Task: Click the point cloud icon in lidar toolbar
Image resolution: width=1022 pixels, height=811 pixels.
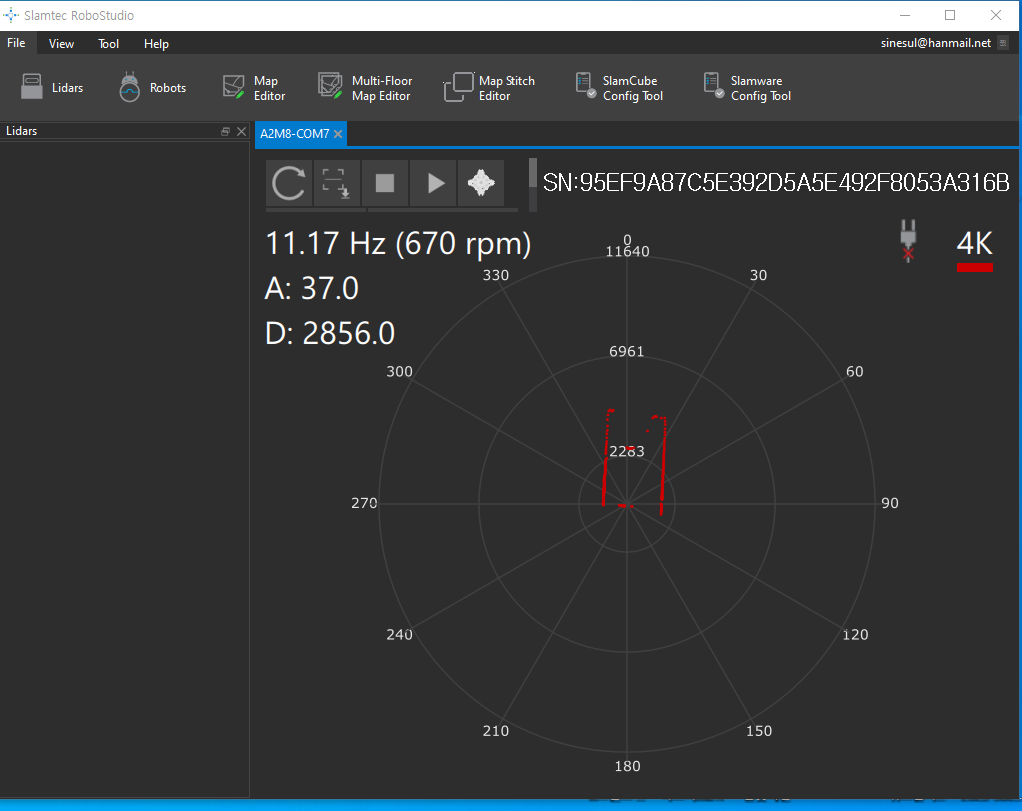Action: click(481, 183)
